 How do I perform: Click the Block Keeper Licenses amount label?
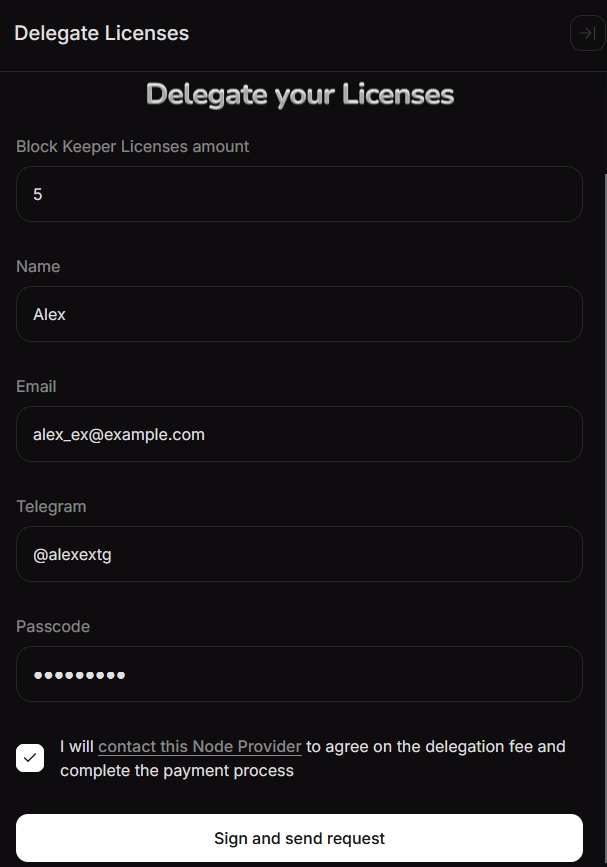pos(133,146)
